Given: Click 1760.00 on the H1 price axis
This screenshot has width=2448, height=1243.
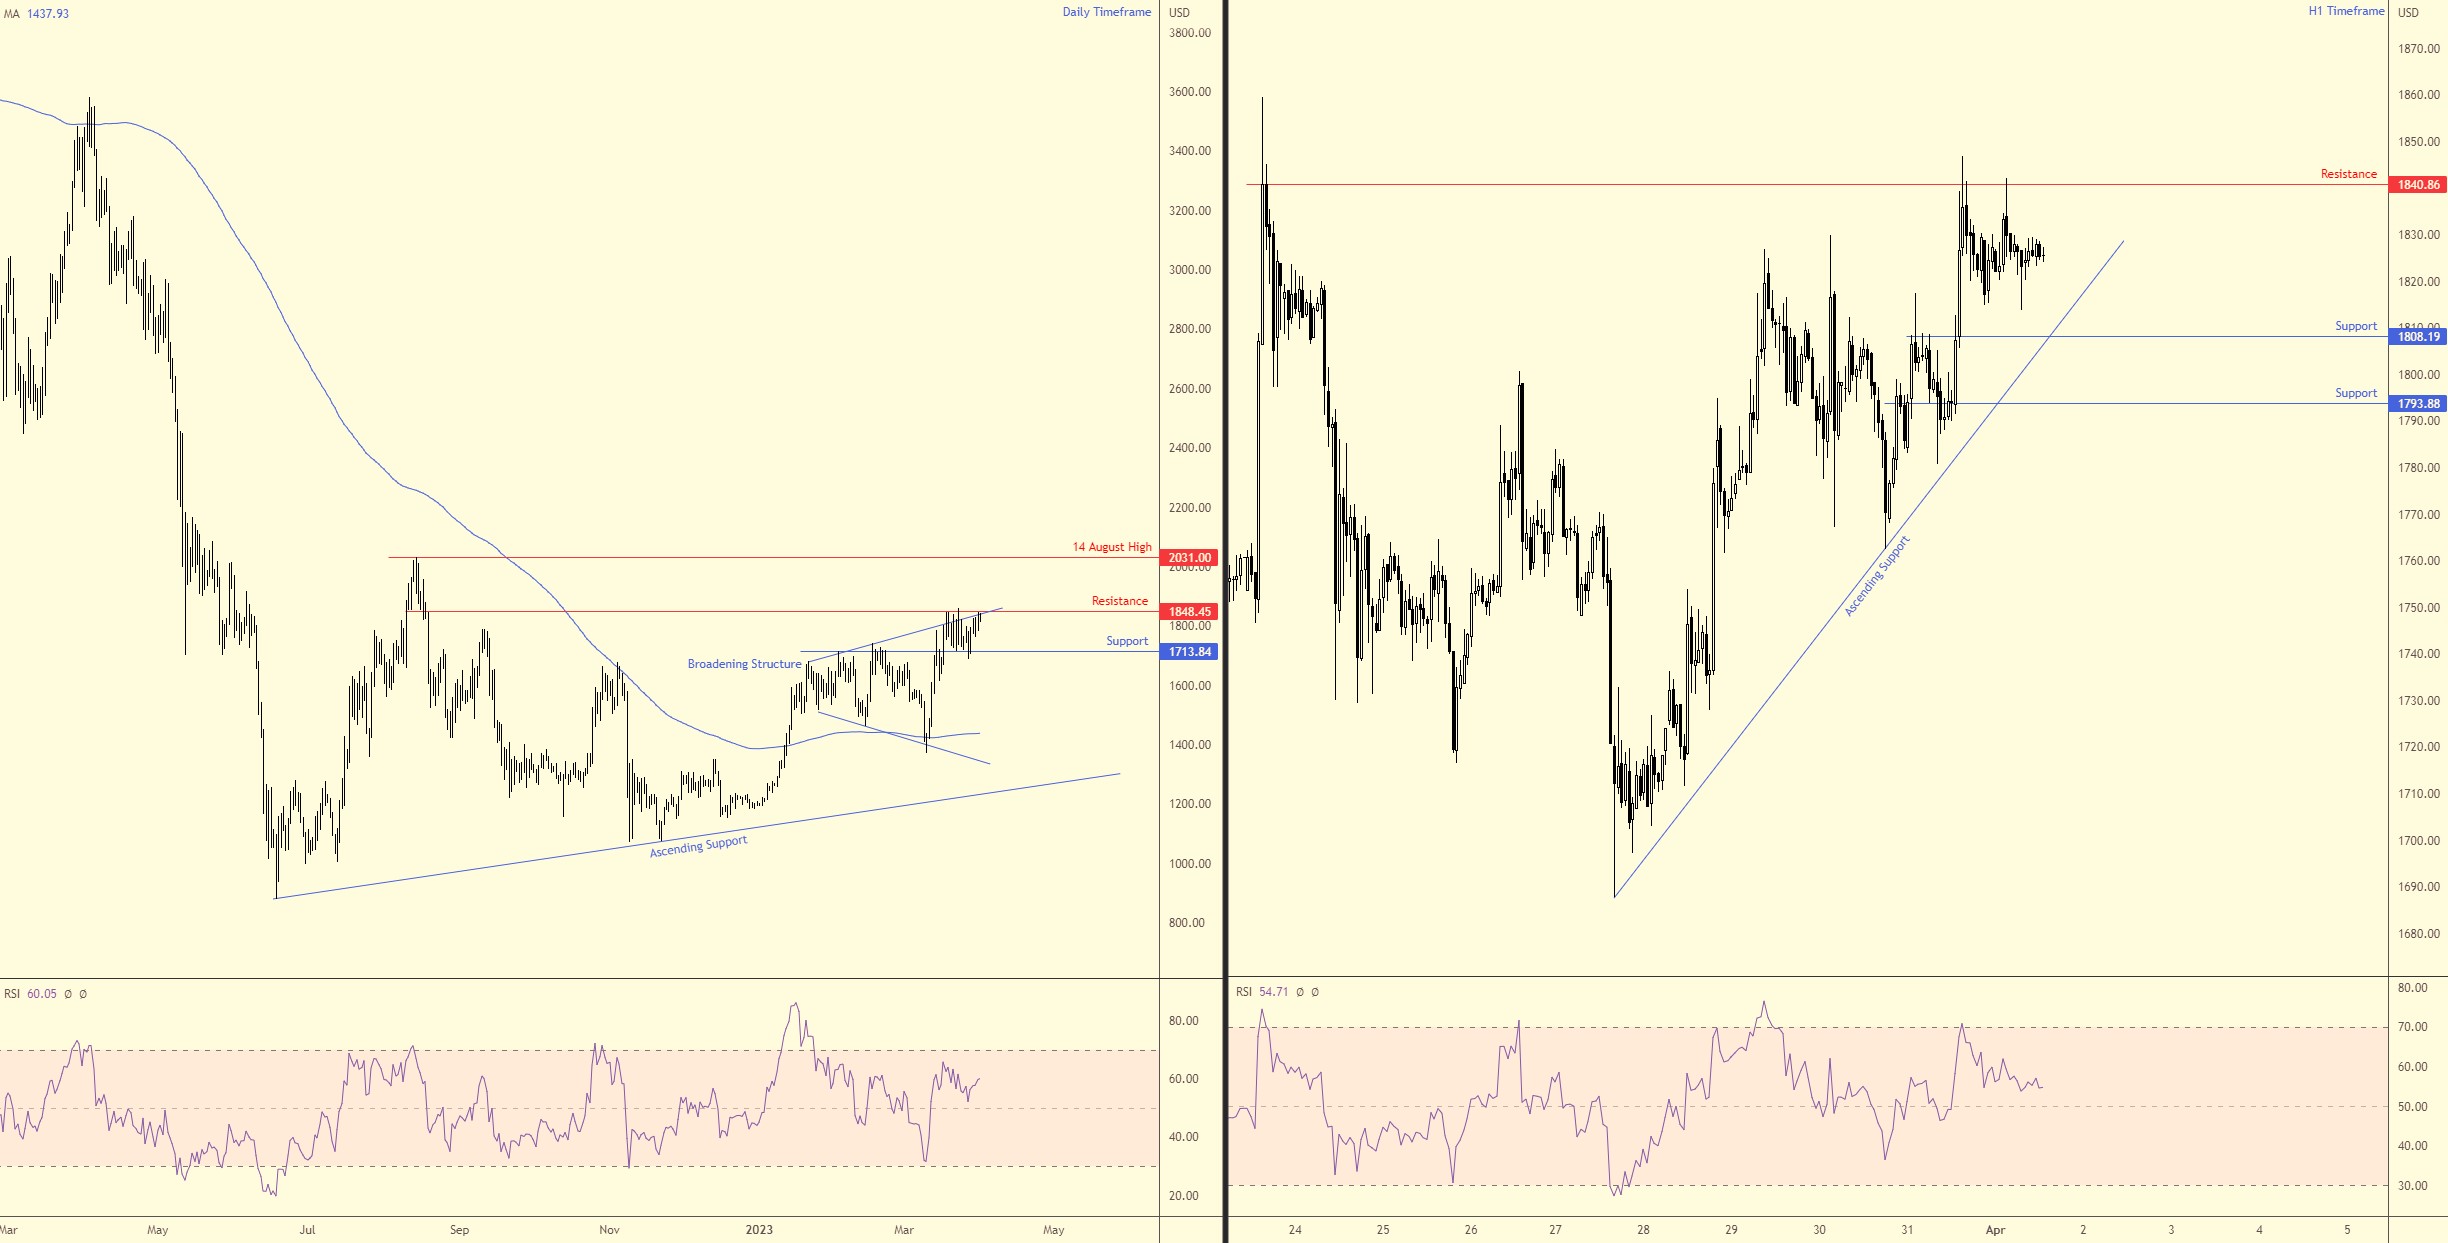Looking at the screenshot, I should pos(2418,561).
